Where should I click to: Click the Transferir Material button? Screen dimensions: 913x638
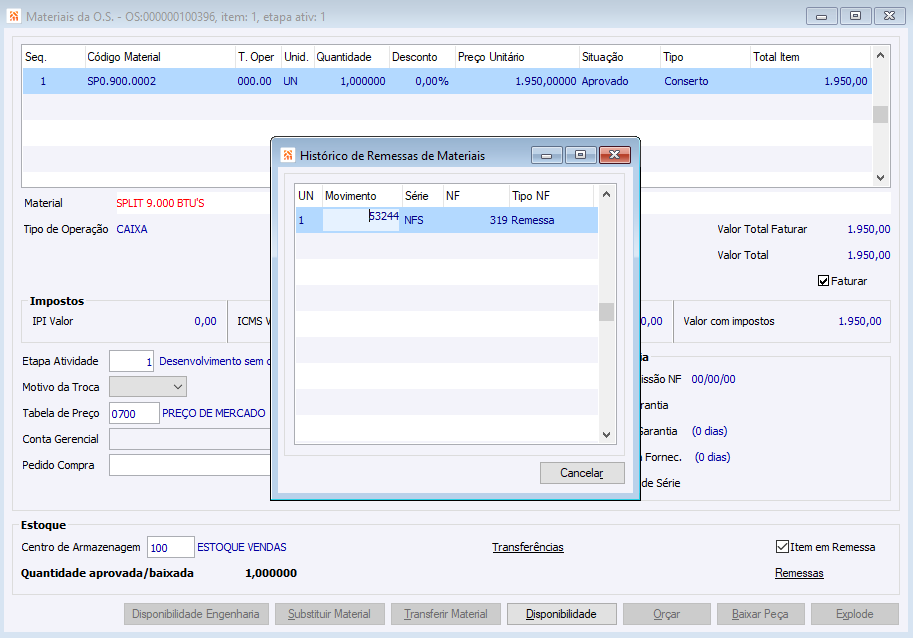pos(445,614)
